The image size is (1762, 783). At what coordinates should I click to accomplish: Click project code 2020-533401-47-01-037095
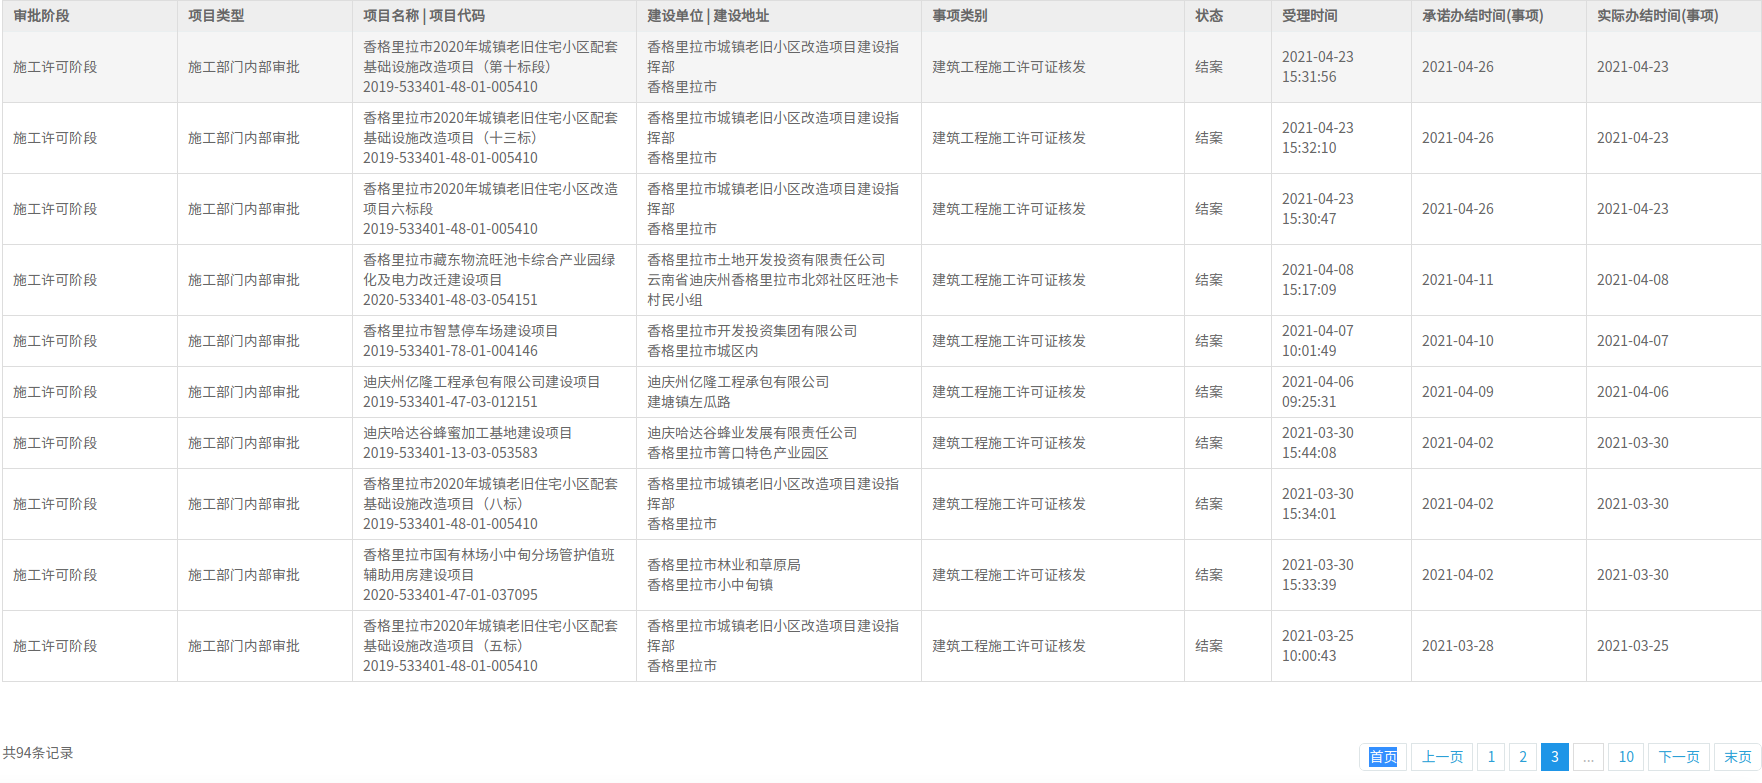[450, 595]
